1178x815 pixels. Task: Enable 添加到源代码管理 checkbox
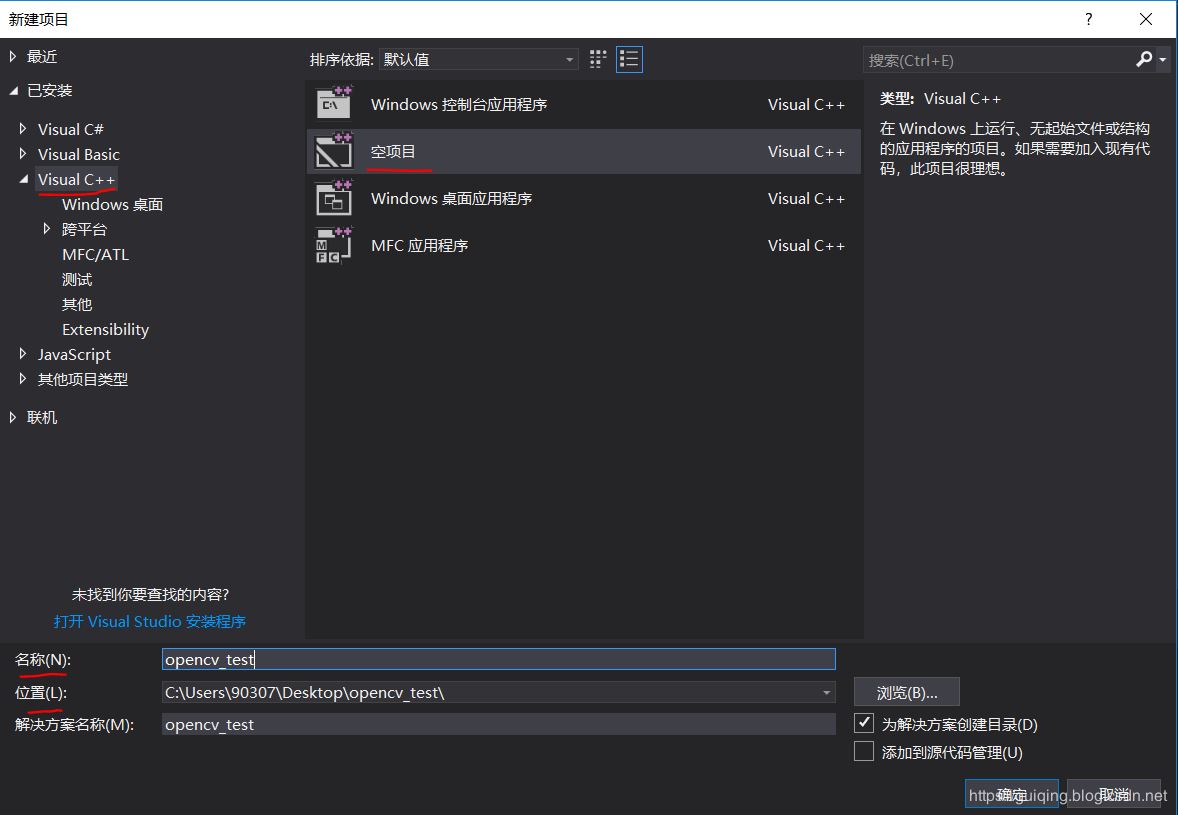point(864,751)
